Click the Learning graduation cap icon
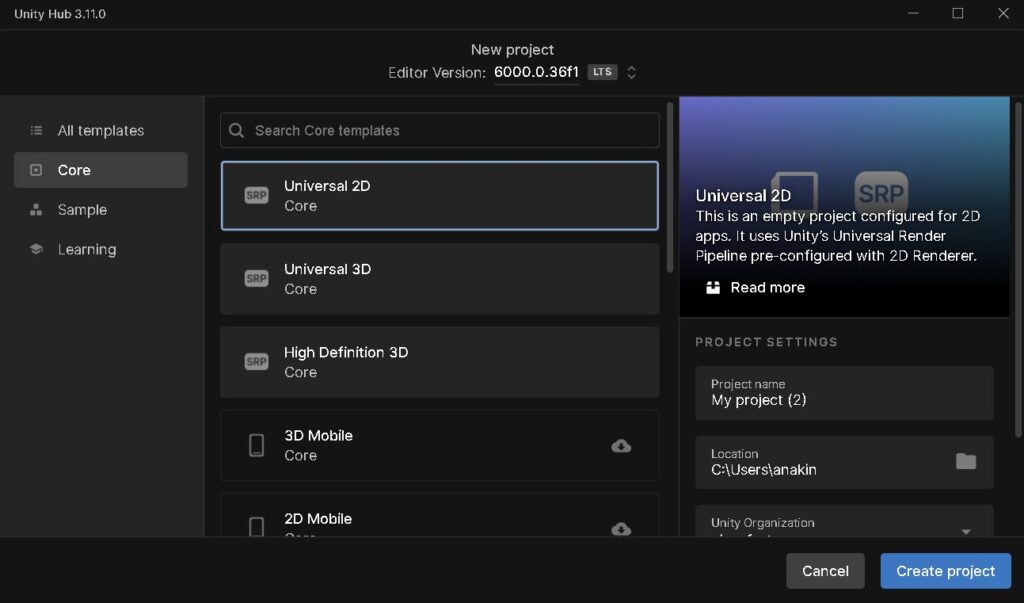The image size is (1024, 603). click(37, 249)
